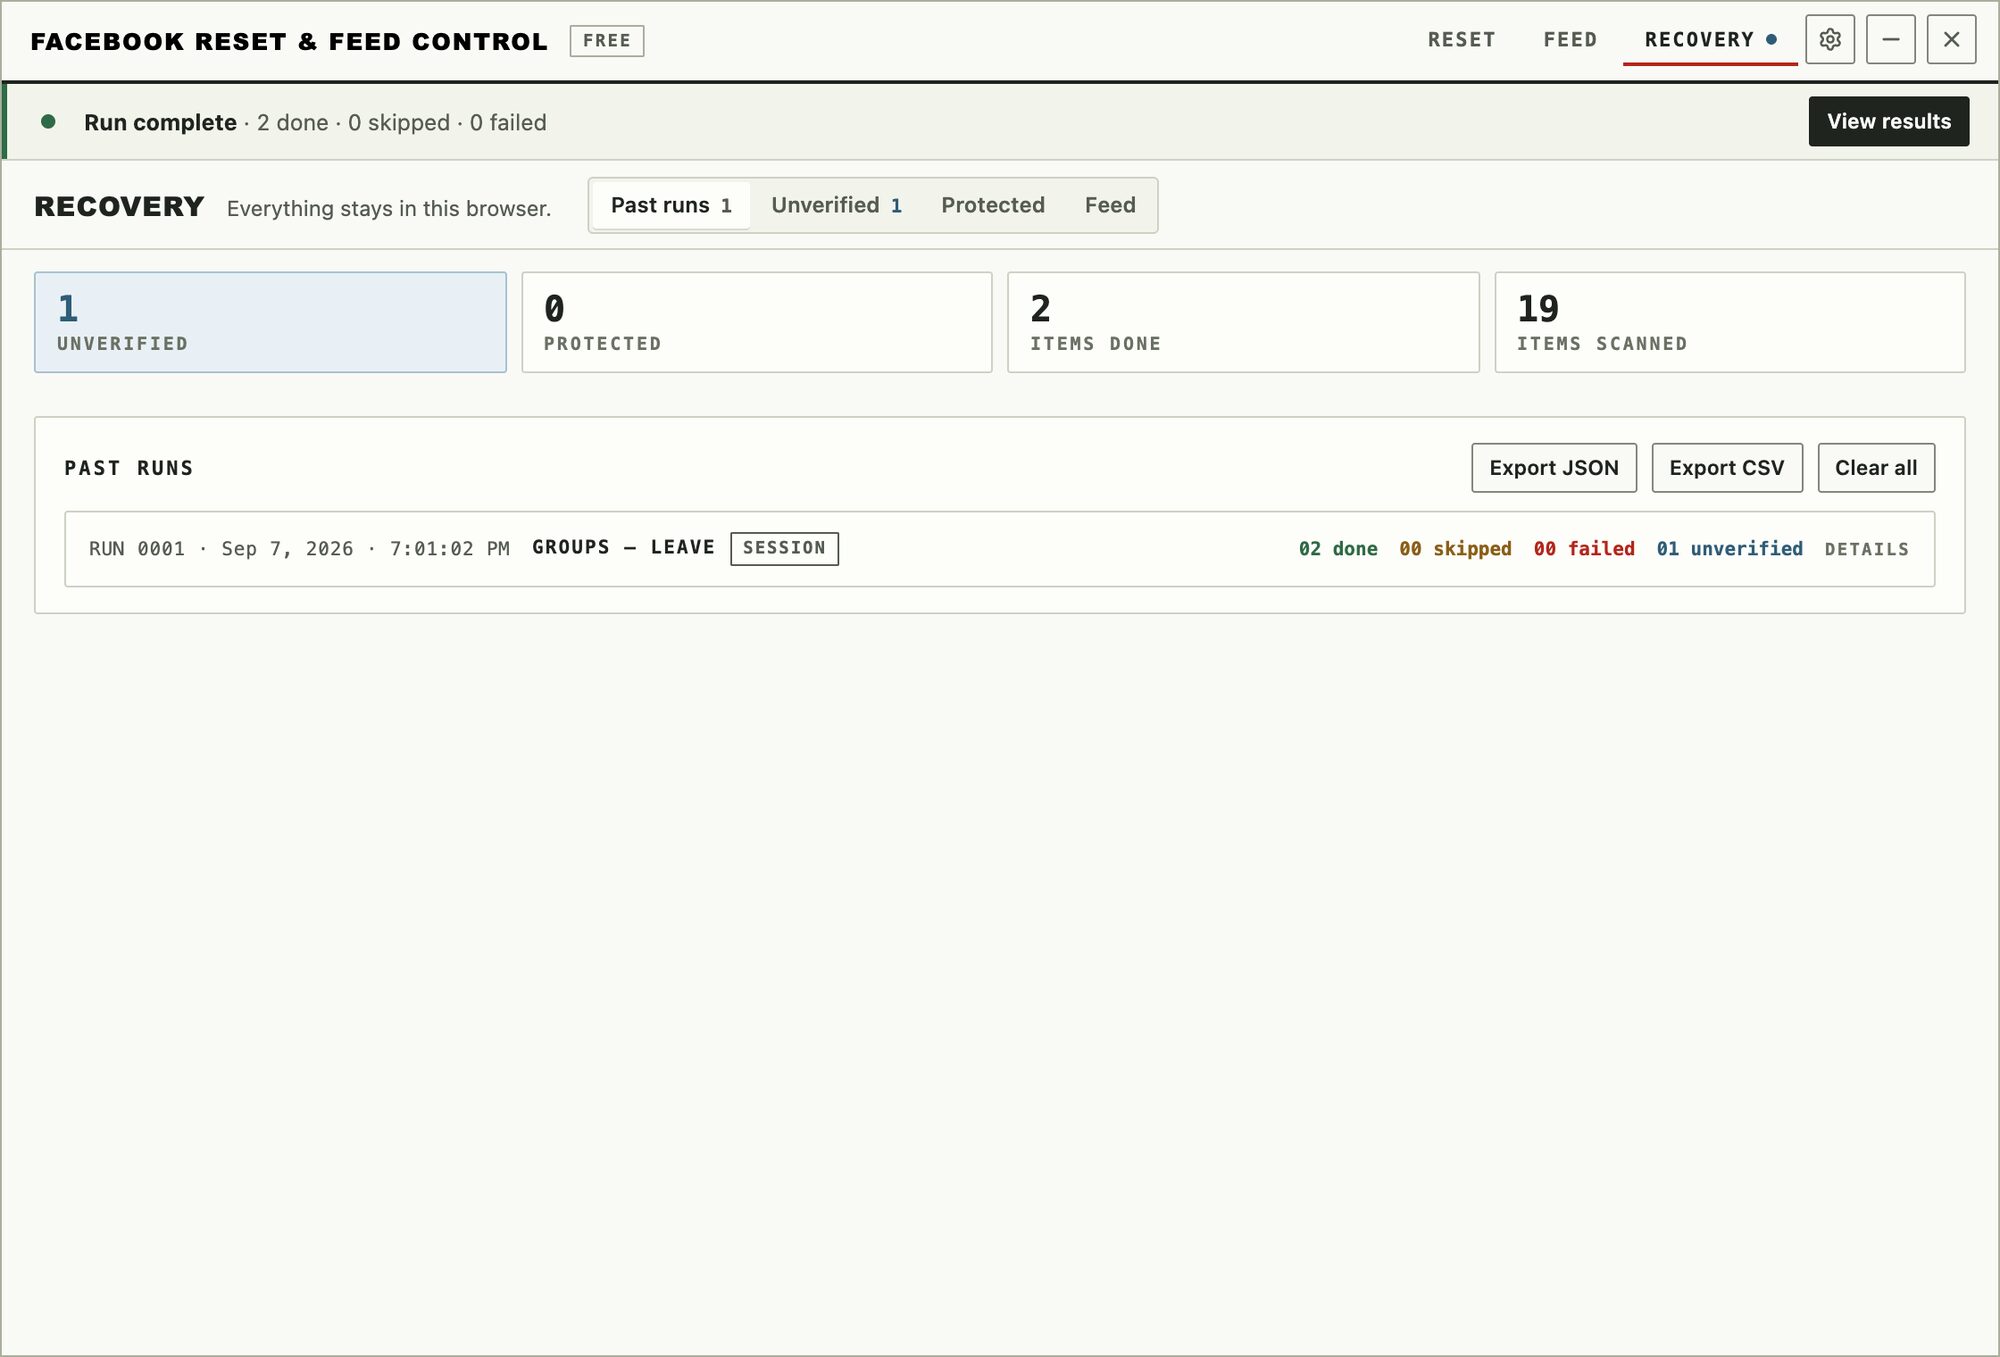The image size is (2000, 1357).
Task: Click the '00 skipped' count in Run 0001
Action: (1455, 549)
